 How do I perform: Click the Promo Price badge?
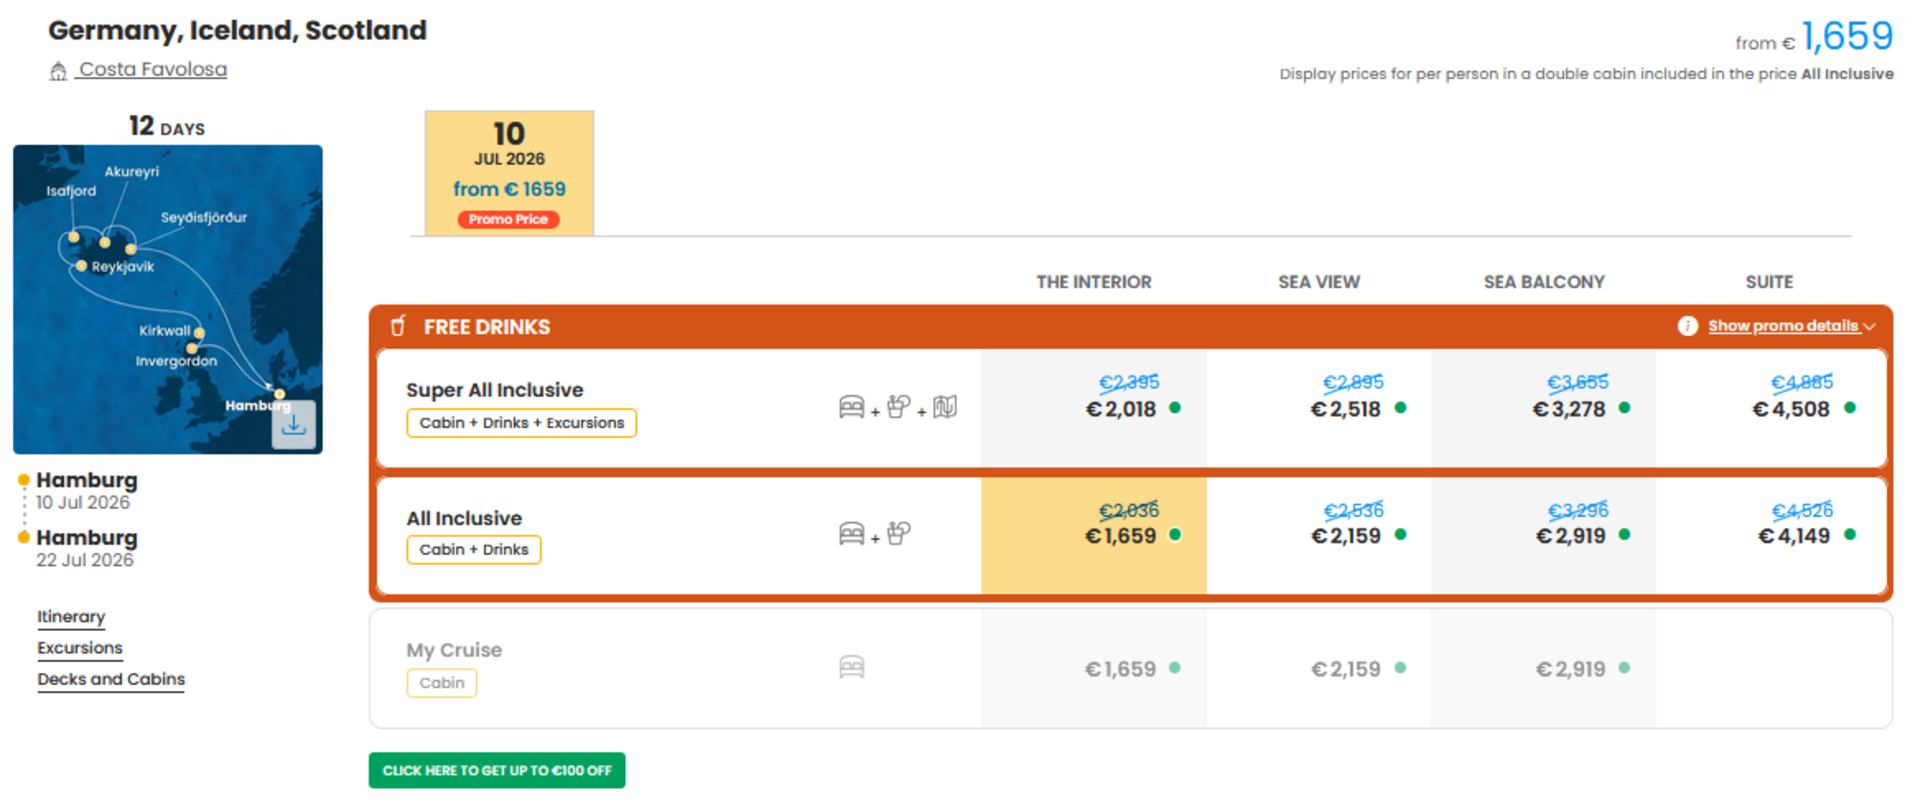509,219
